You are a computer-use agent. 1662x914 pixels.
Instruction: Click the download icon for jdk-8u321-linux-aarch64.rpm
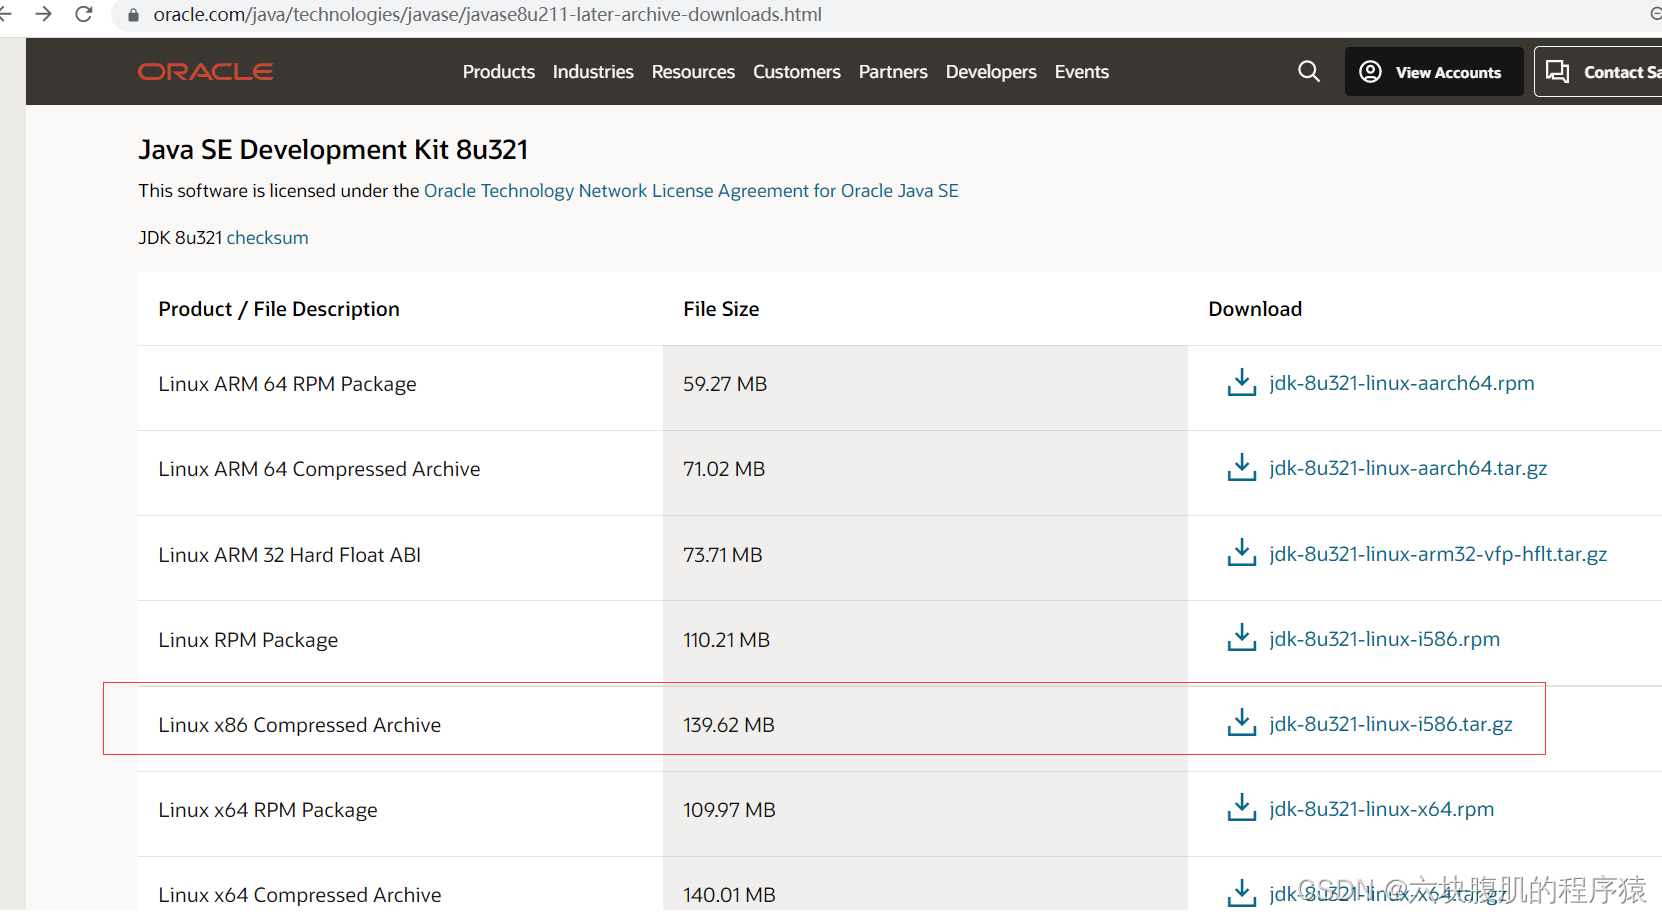click(x=1241, y=383)
